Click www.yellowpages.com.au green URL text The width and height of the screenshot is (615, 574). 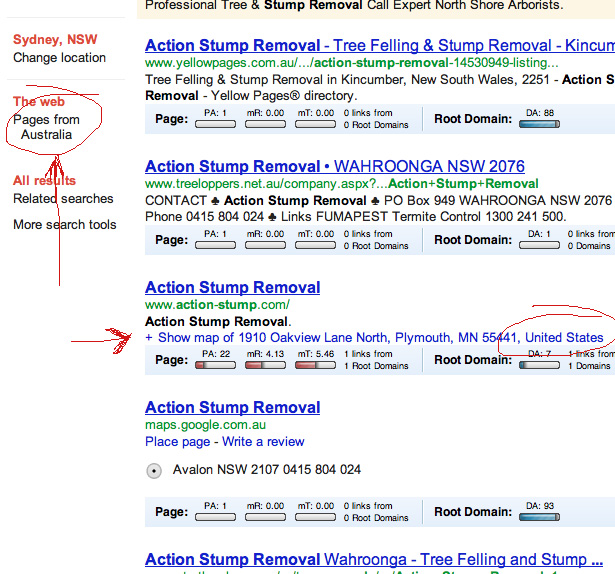(351, 63)
